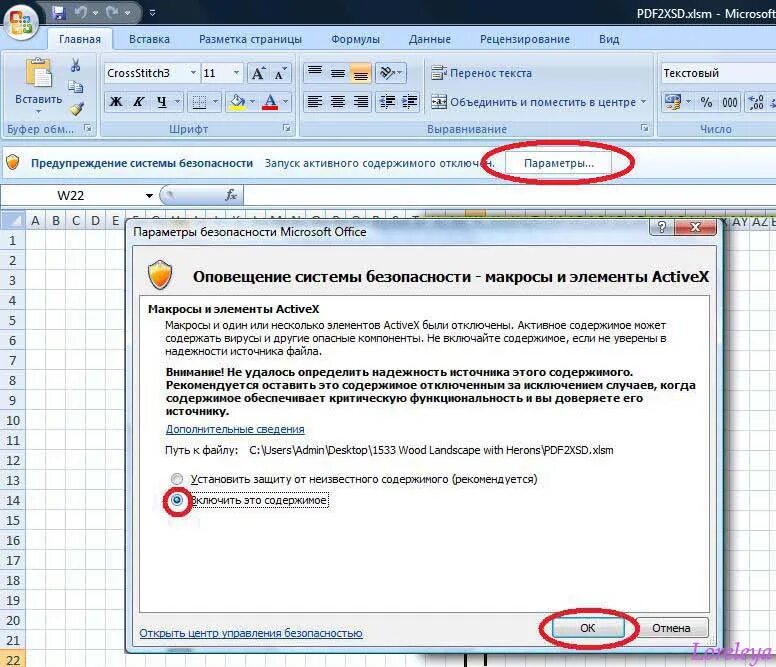Open the font color dropdown arrow
Image resolution: width=776 pixels, height=667 pixels.
[286, 102]
